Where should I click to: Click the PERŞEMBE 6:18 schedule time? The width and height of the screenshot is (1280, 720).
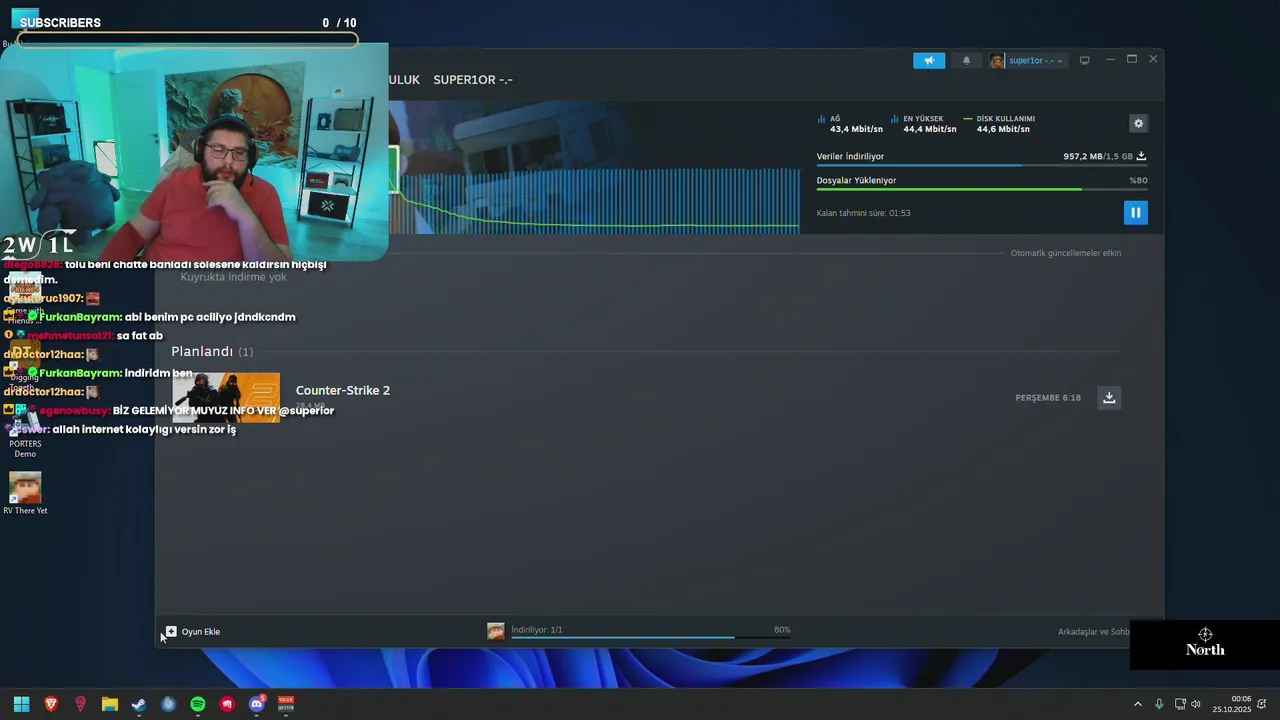pyautogui.click(x=1048, y=398)
